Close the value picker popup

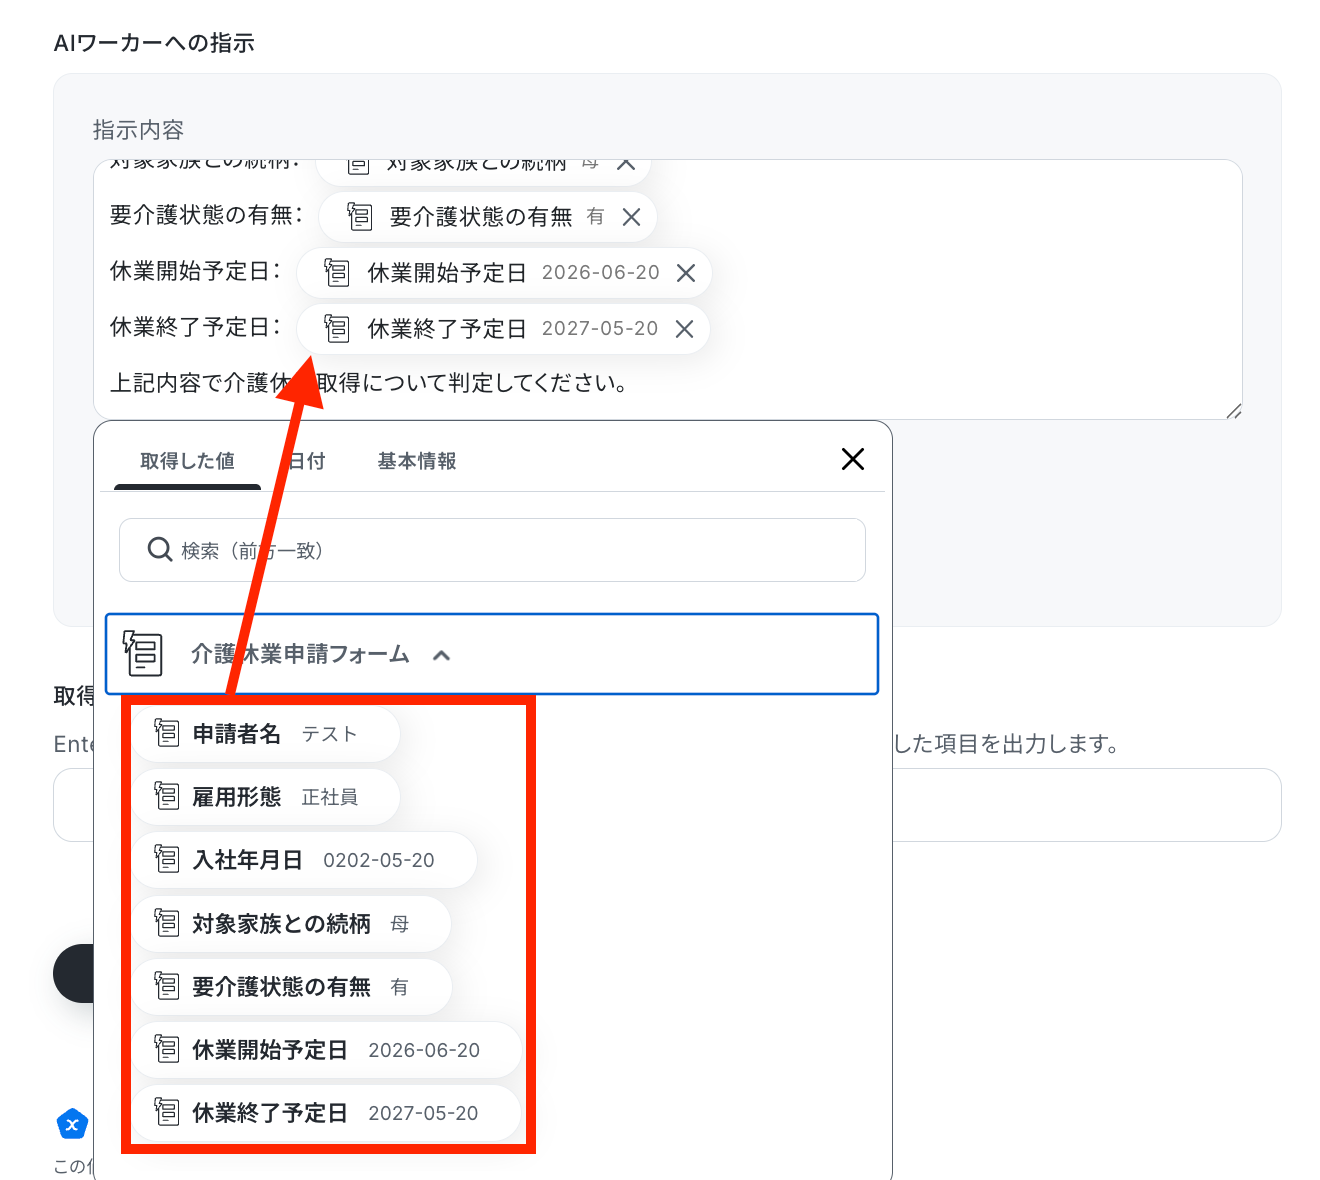tap(853, 459)
